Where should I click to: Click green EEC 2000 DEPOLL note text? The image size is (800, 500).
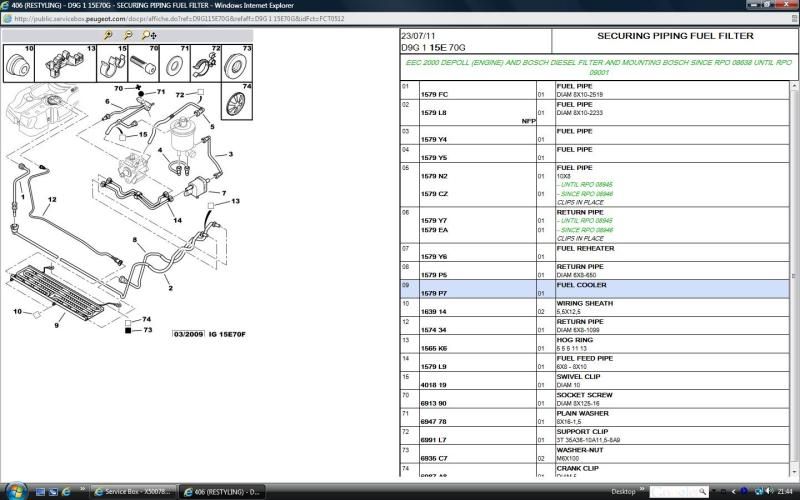click(598, 67)
